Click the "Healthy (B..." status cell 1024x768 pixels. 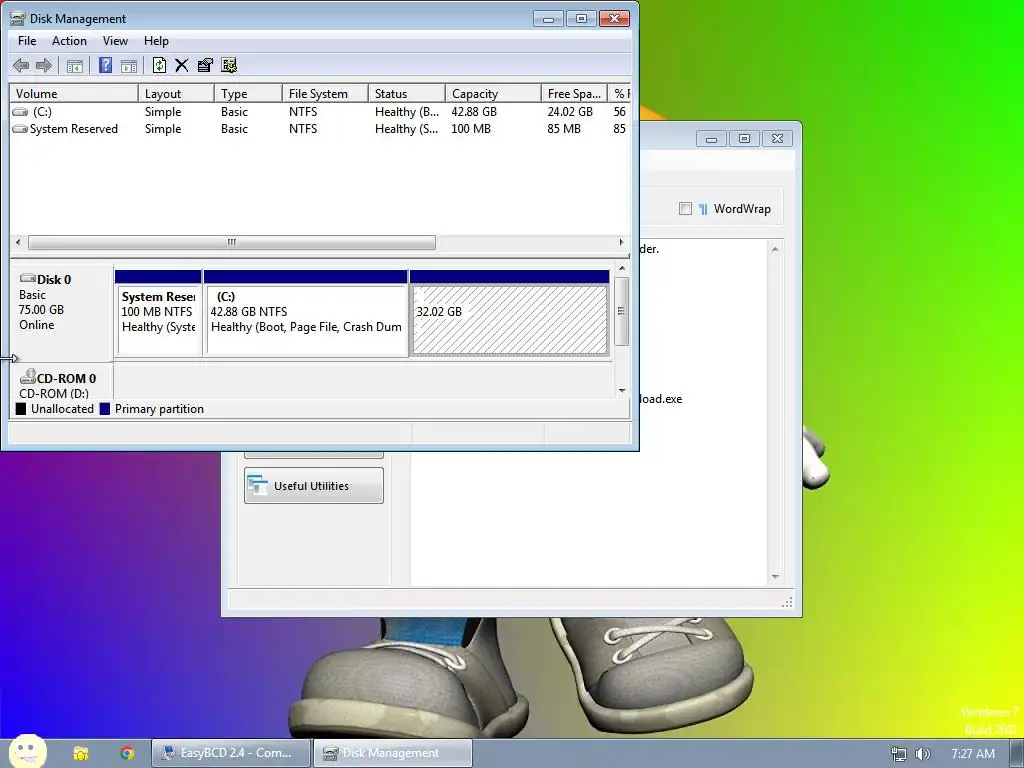(407, 112)
